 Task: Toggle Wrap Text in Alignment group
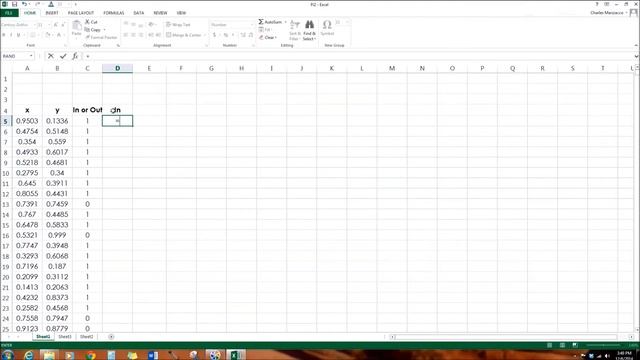click(x=178, y=24)
